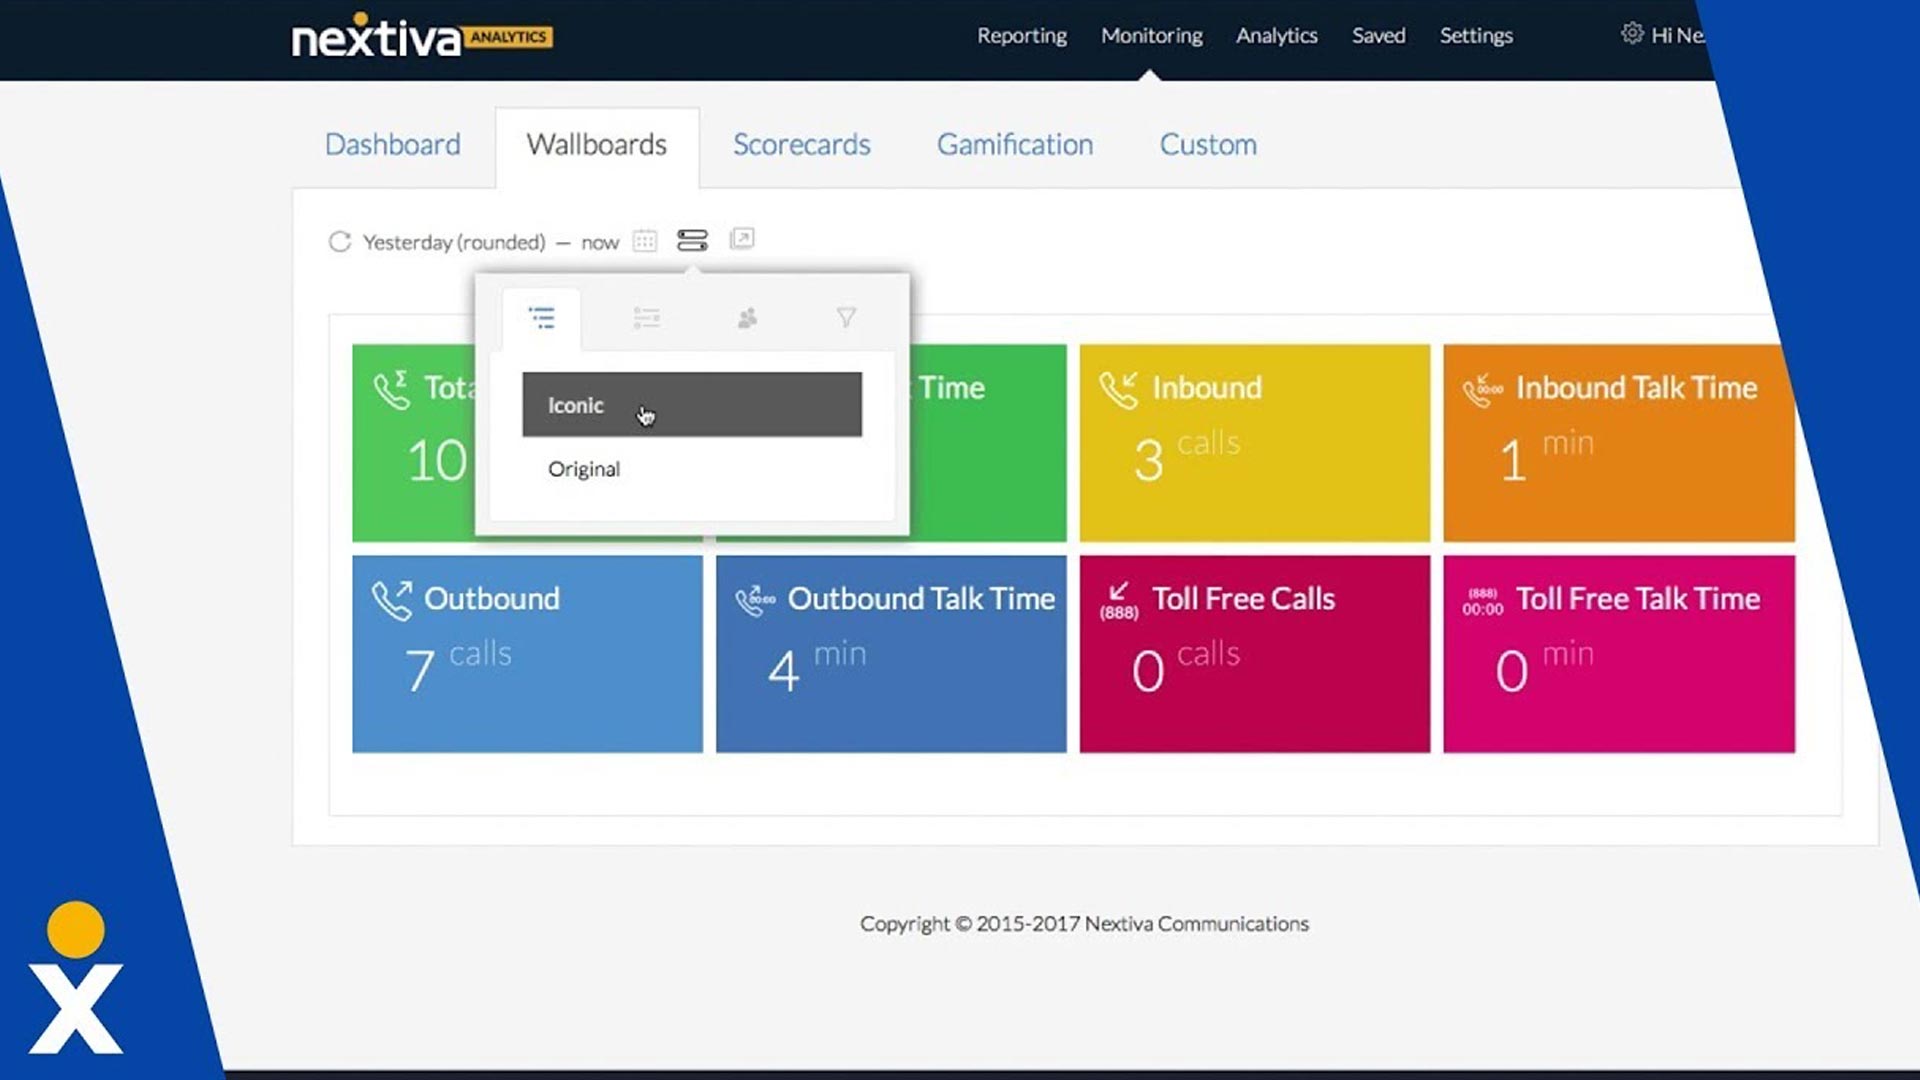
Task: Switch to the Custom tab
Action: (x=1208, y=145)
